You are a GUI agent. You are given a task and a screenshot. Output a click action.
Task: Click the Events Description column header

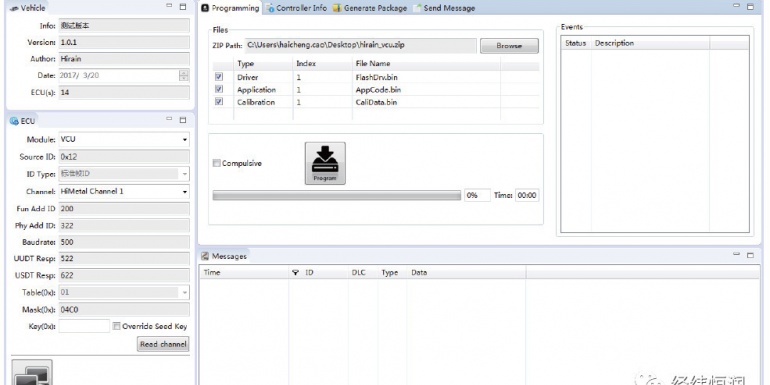point(651,43)
